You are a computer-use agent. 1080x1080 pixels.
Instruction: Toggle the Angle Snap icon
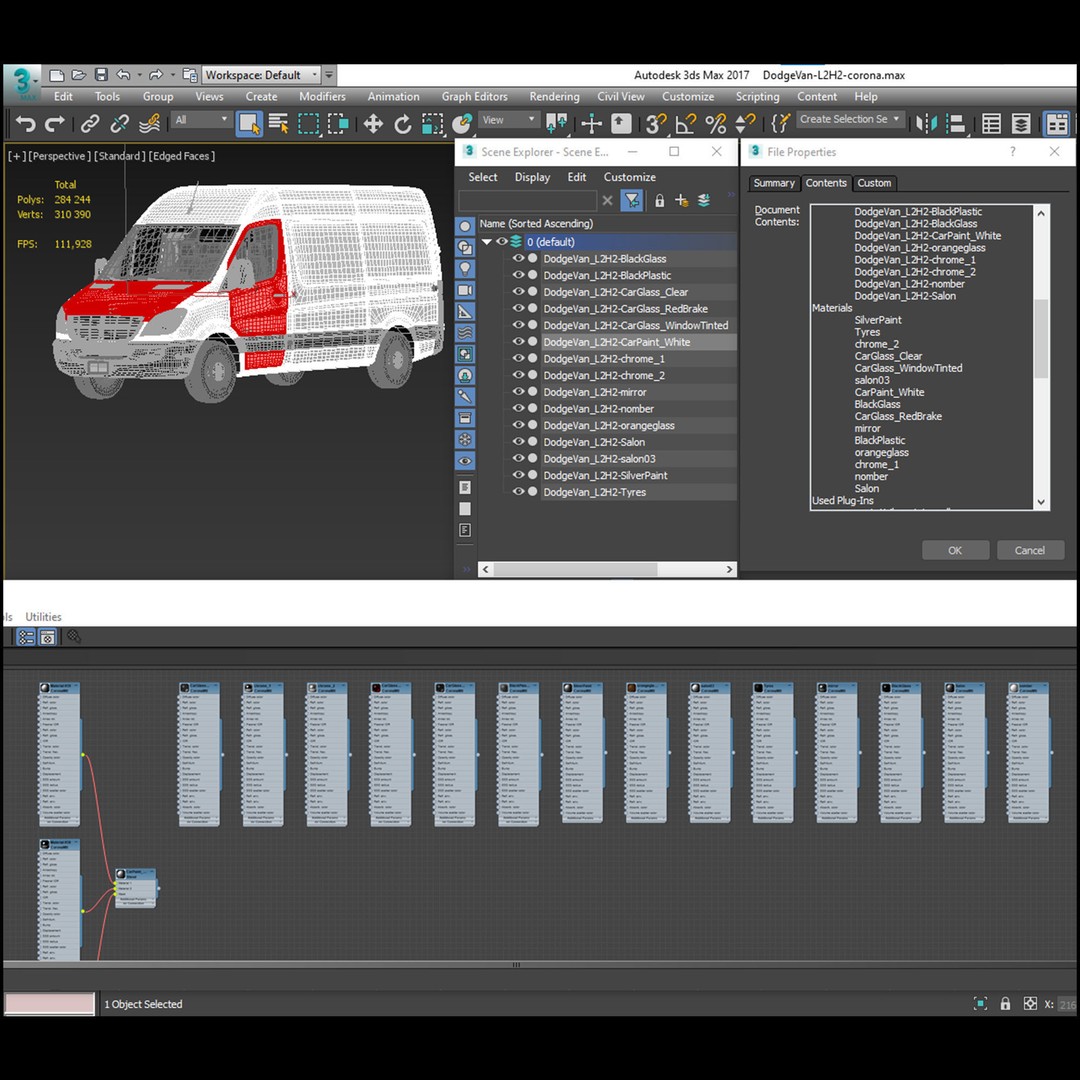tap(685, 124)
